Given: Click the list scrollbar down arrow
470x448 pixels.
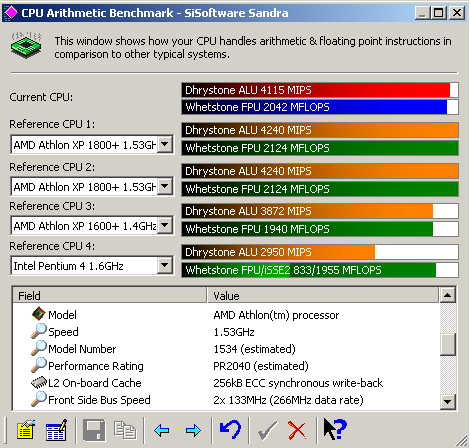Looking at the screenshot, I should [447, 401].
